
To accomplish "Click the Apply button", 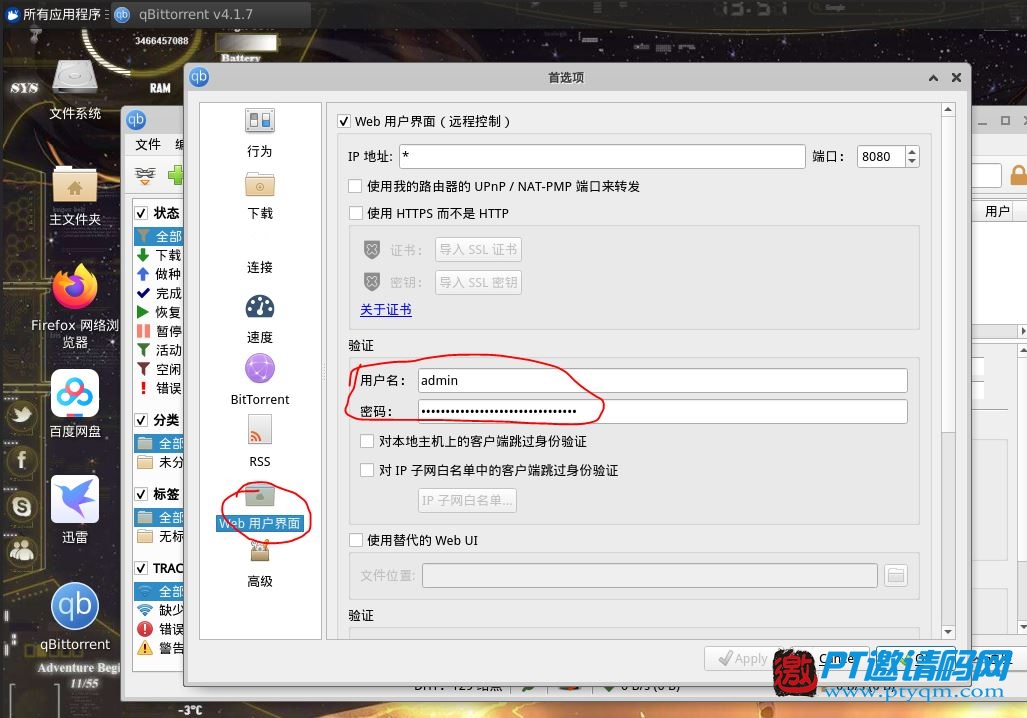I will pyautogui.click(x=742, y=658).
